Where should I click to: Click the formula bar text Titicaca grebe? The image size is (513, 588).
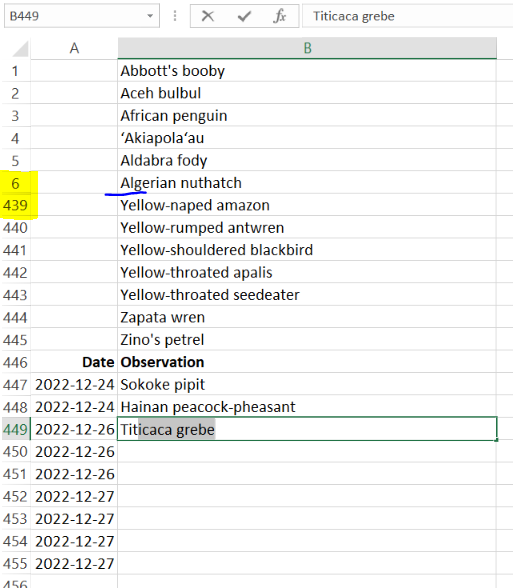click(x=354, y=16)
